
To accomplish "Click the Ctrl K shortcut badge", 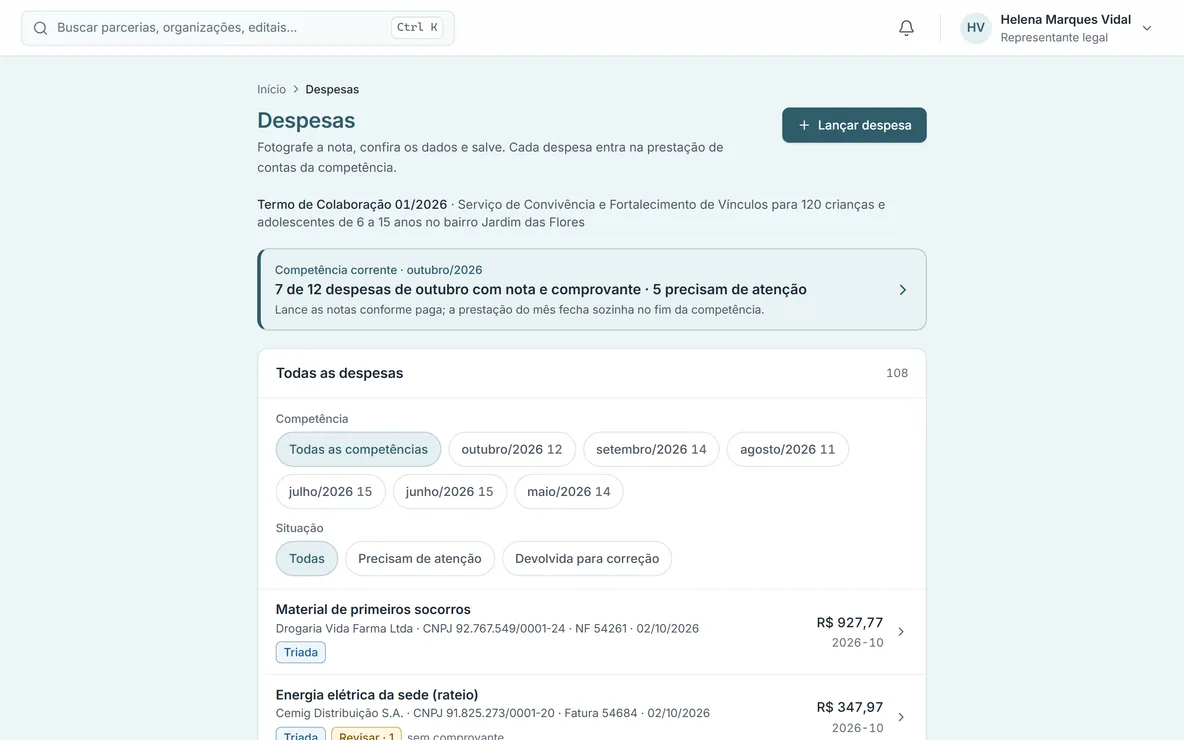I will coord(417,27).
